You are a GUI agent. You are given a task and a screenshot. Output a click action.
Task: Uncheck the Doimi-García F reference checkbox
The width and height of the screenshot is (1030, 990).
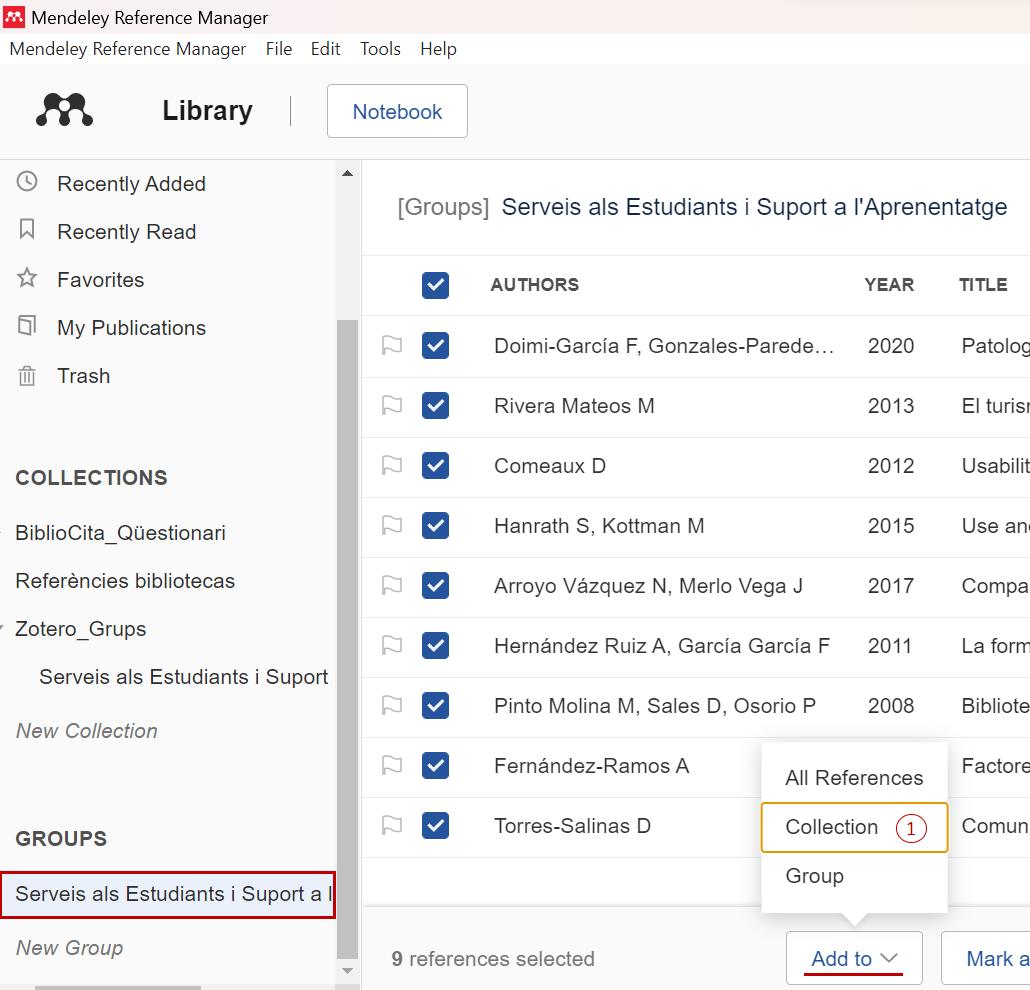[x=436, y=346]
